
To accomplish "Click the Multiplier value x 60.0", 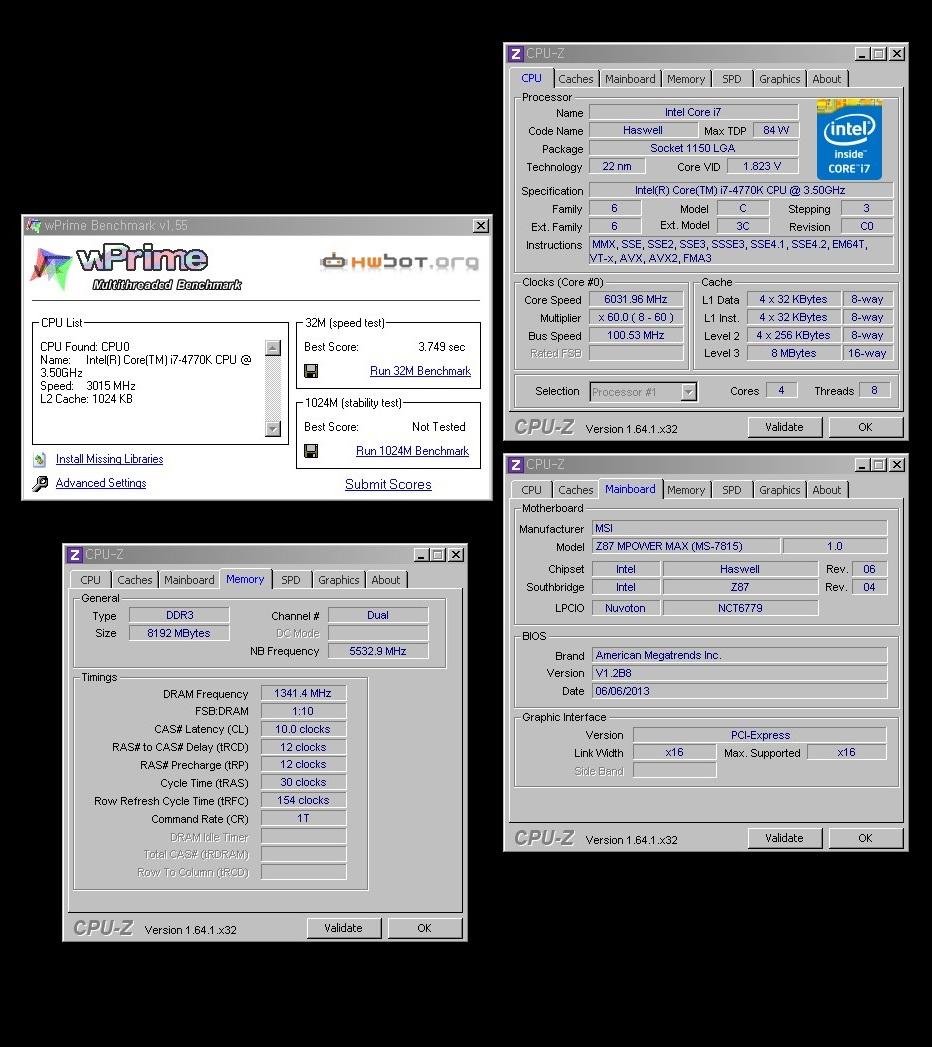I will tap(636, 318).
